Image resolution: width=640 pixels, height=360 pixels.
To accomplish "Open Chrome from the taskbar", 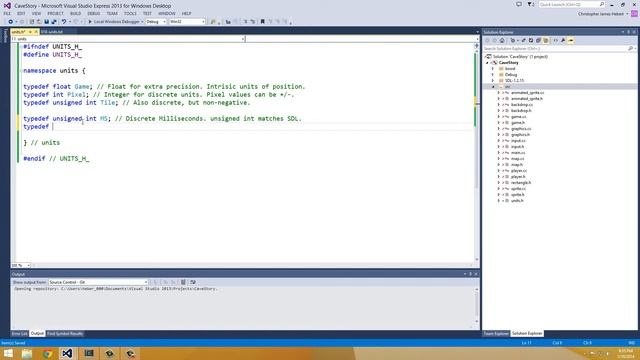I will 47,353.
